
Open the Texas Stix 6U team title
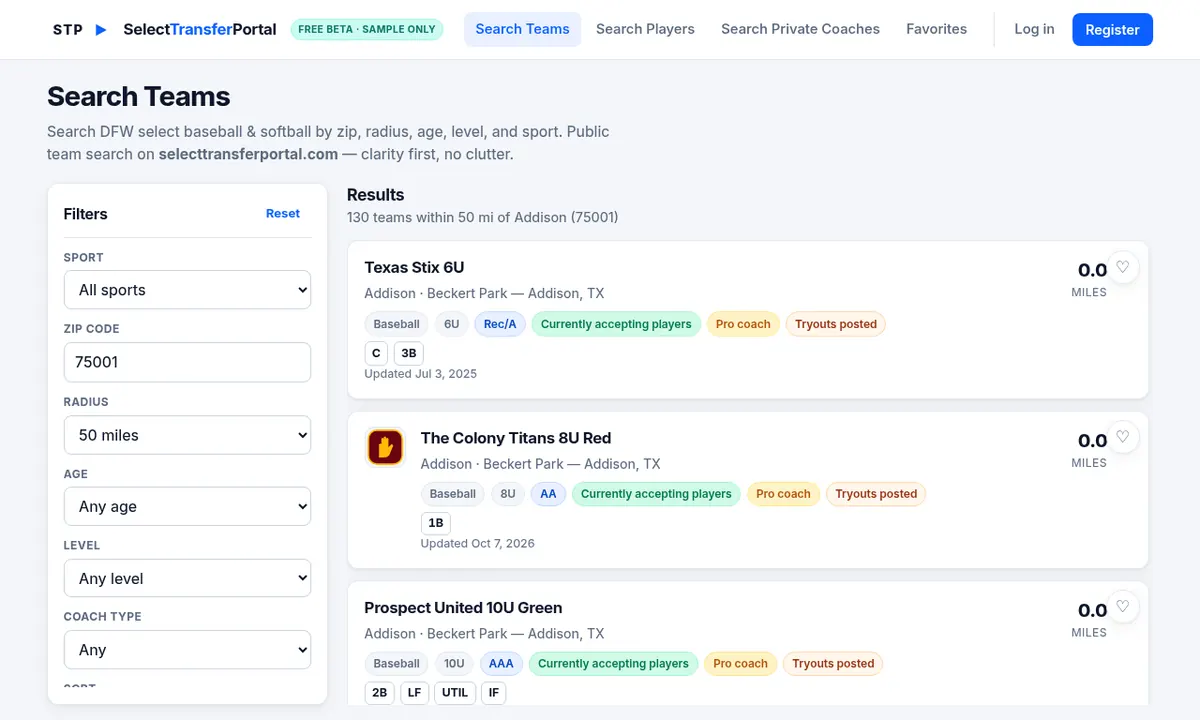click(x=414, y=267)
